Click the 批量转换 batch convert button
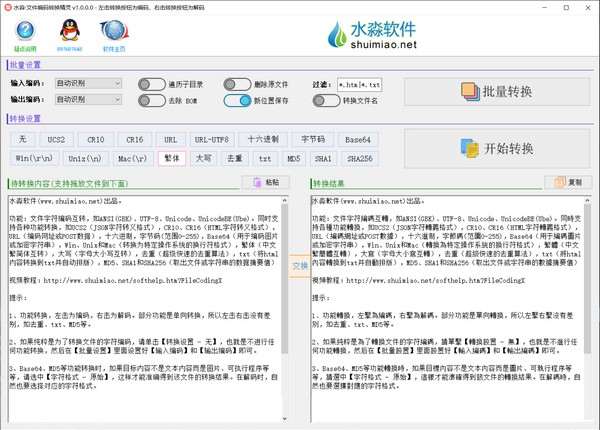This screenshot has width=600, height=430. [x=497, y=92]
